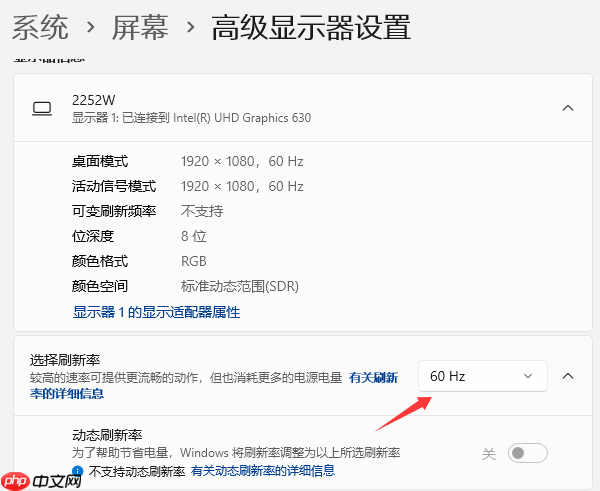Click the 动态刷新率 heading

(107, 435)
